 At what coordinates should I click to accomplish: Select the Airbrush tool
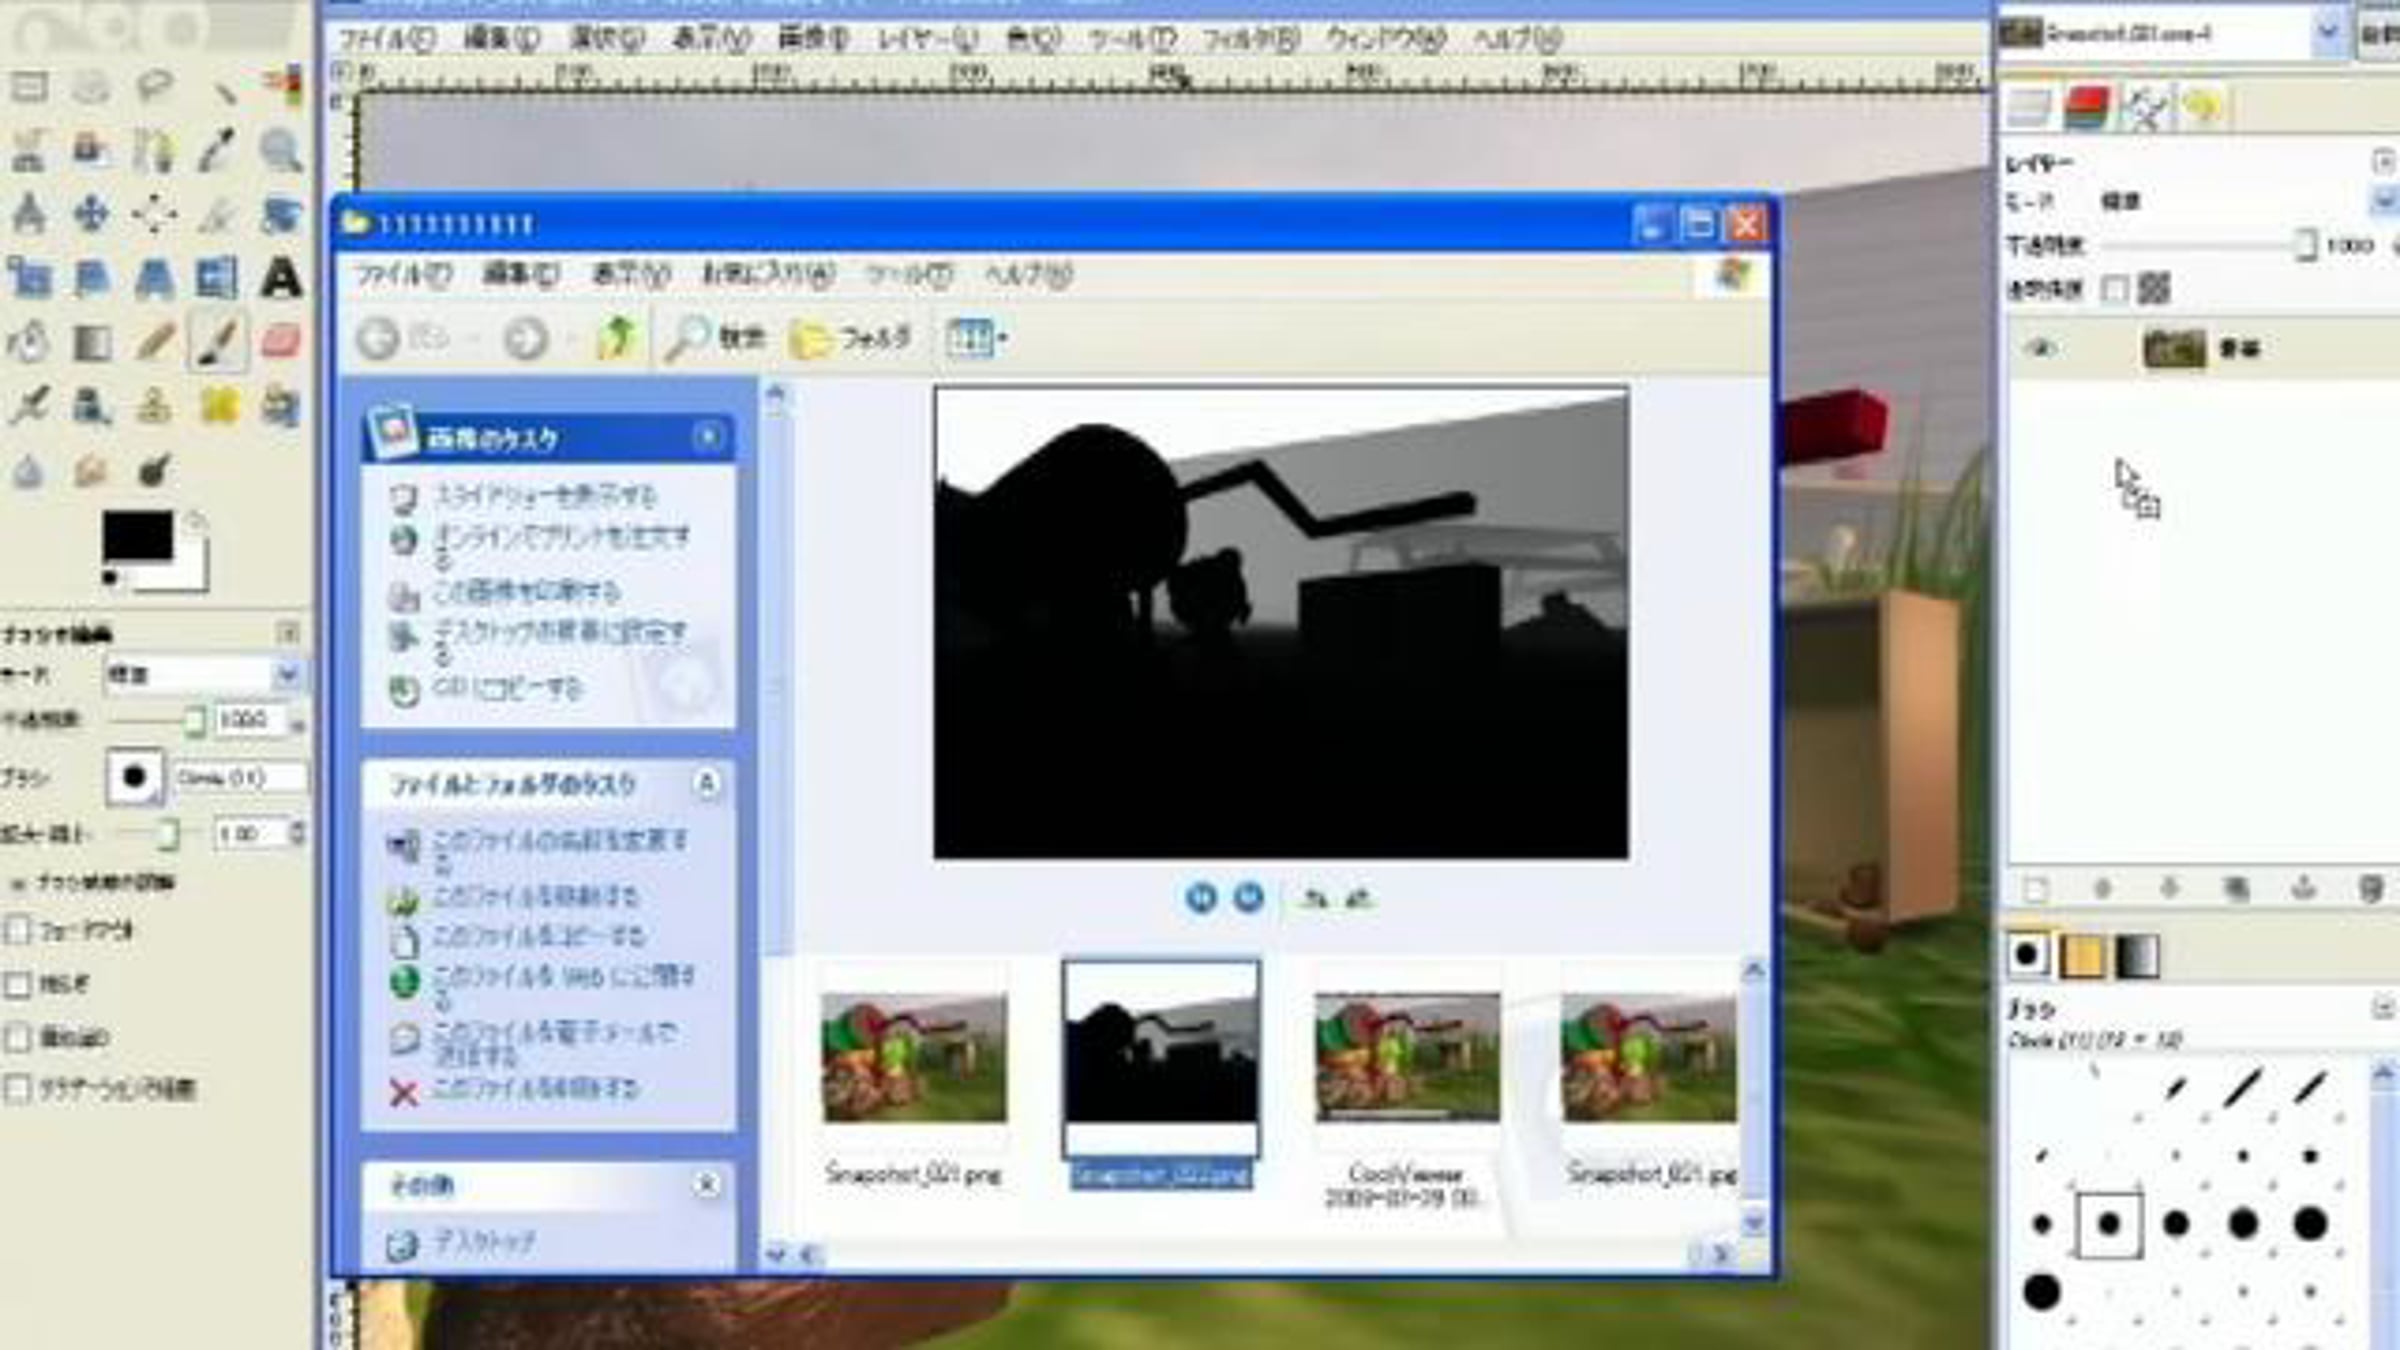coord(28,406)
